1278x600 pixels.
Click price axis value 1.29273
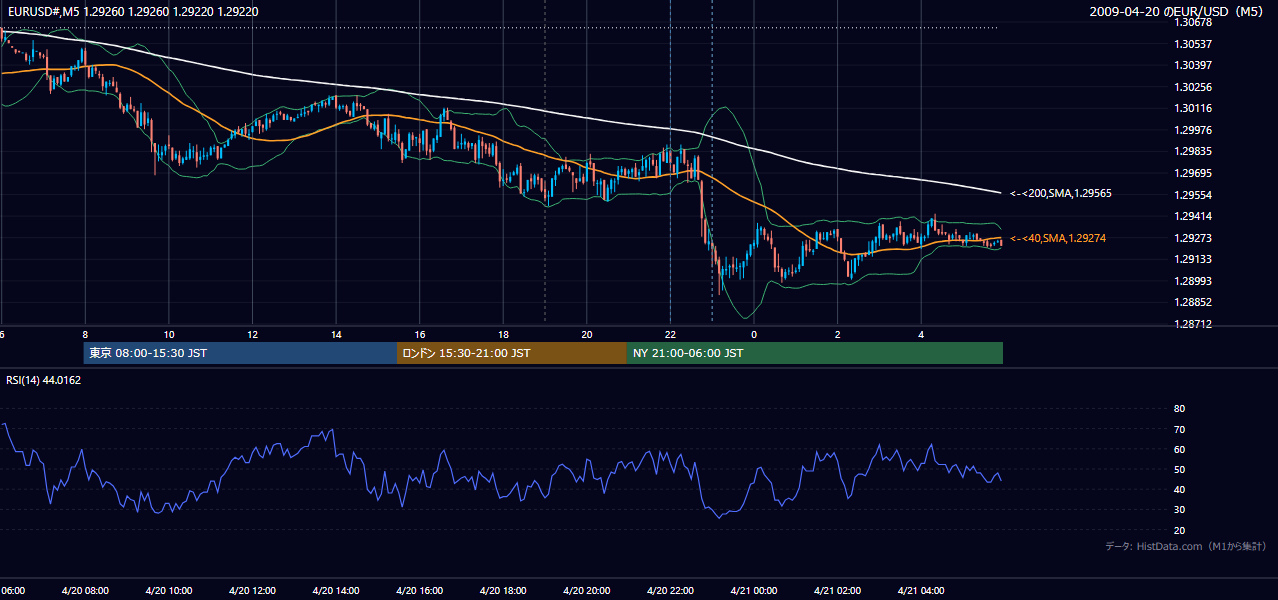pyautogui.click(x=1193, y=238)
